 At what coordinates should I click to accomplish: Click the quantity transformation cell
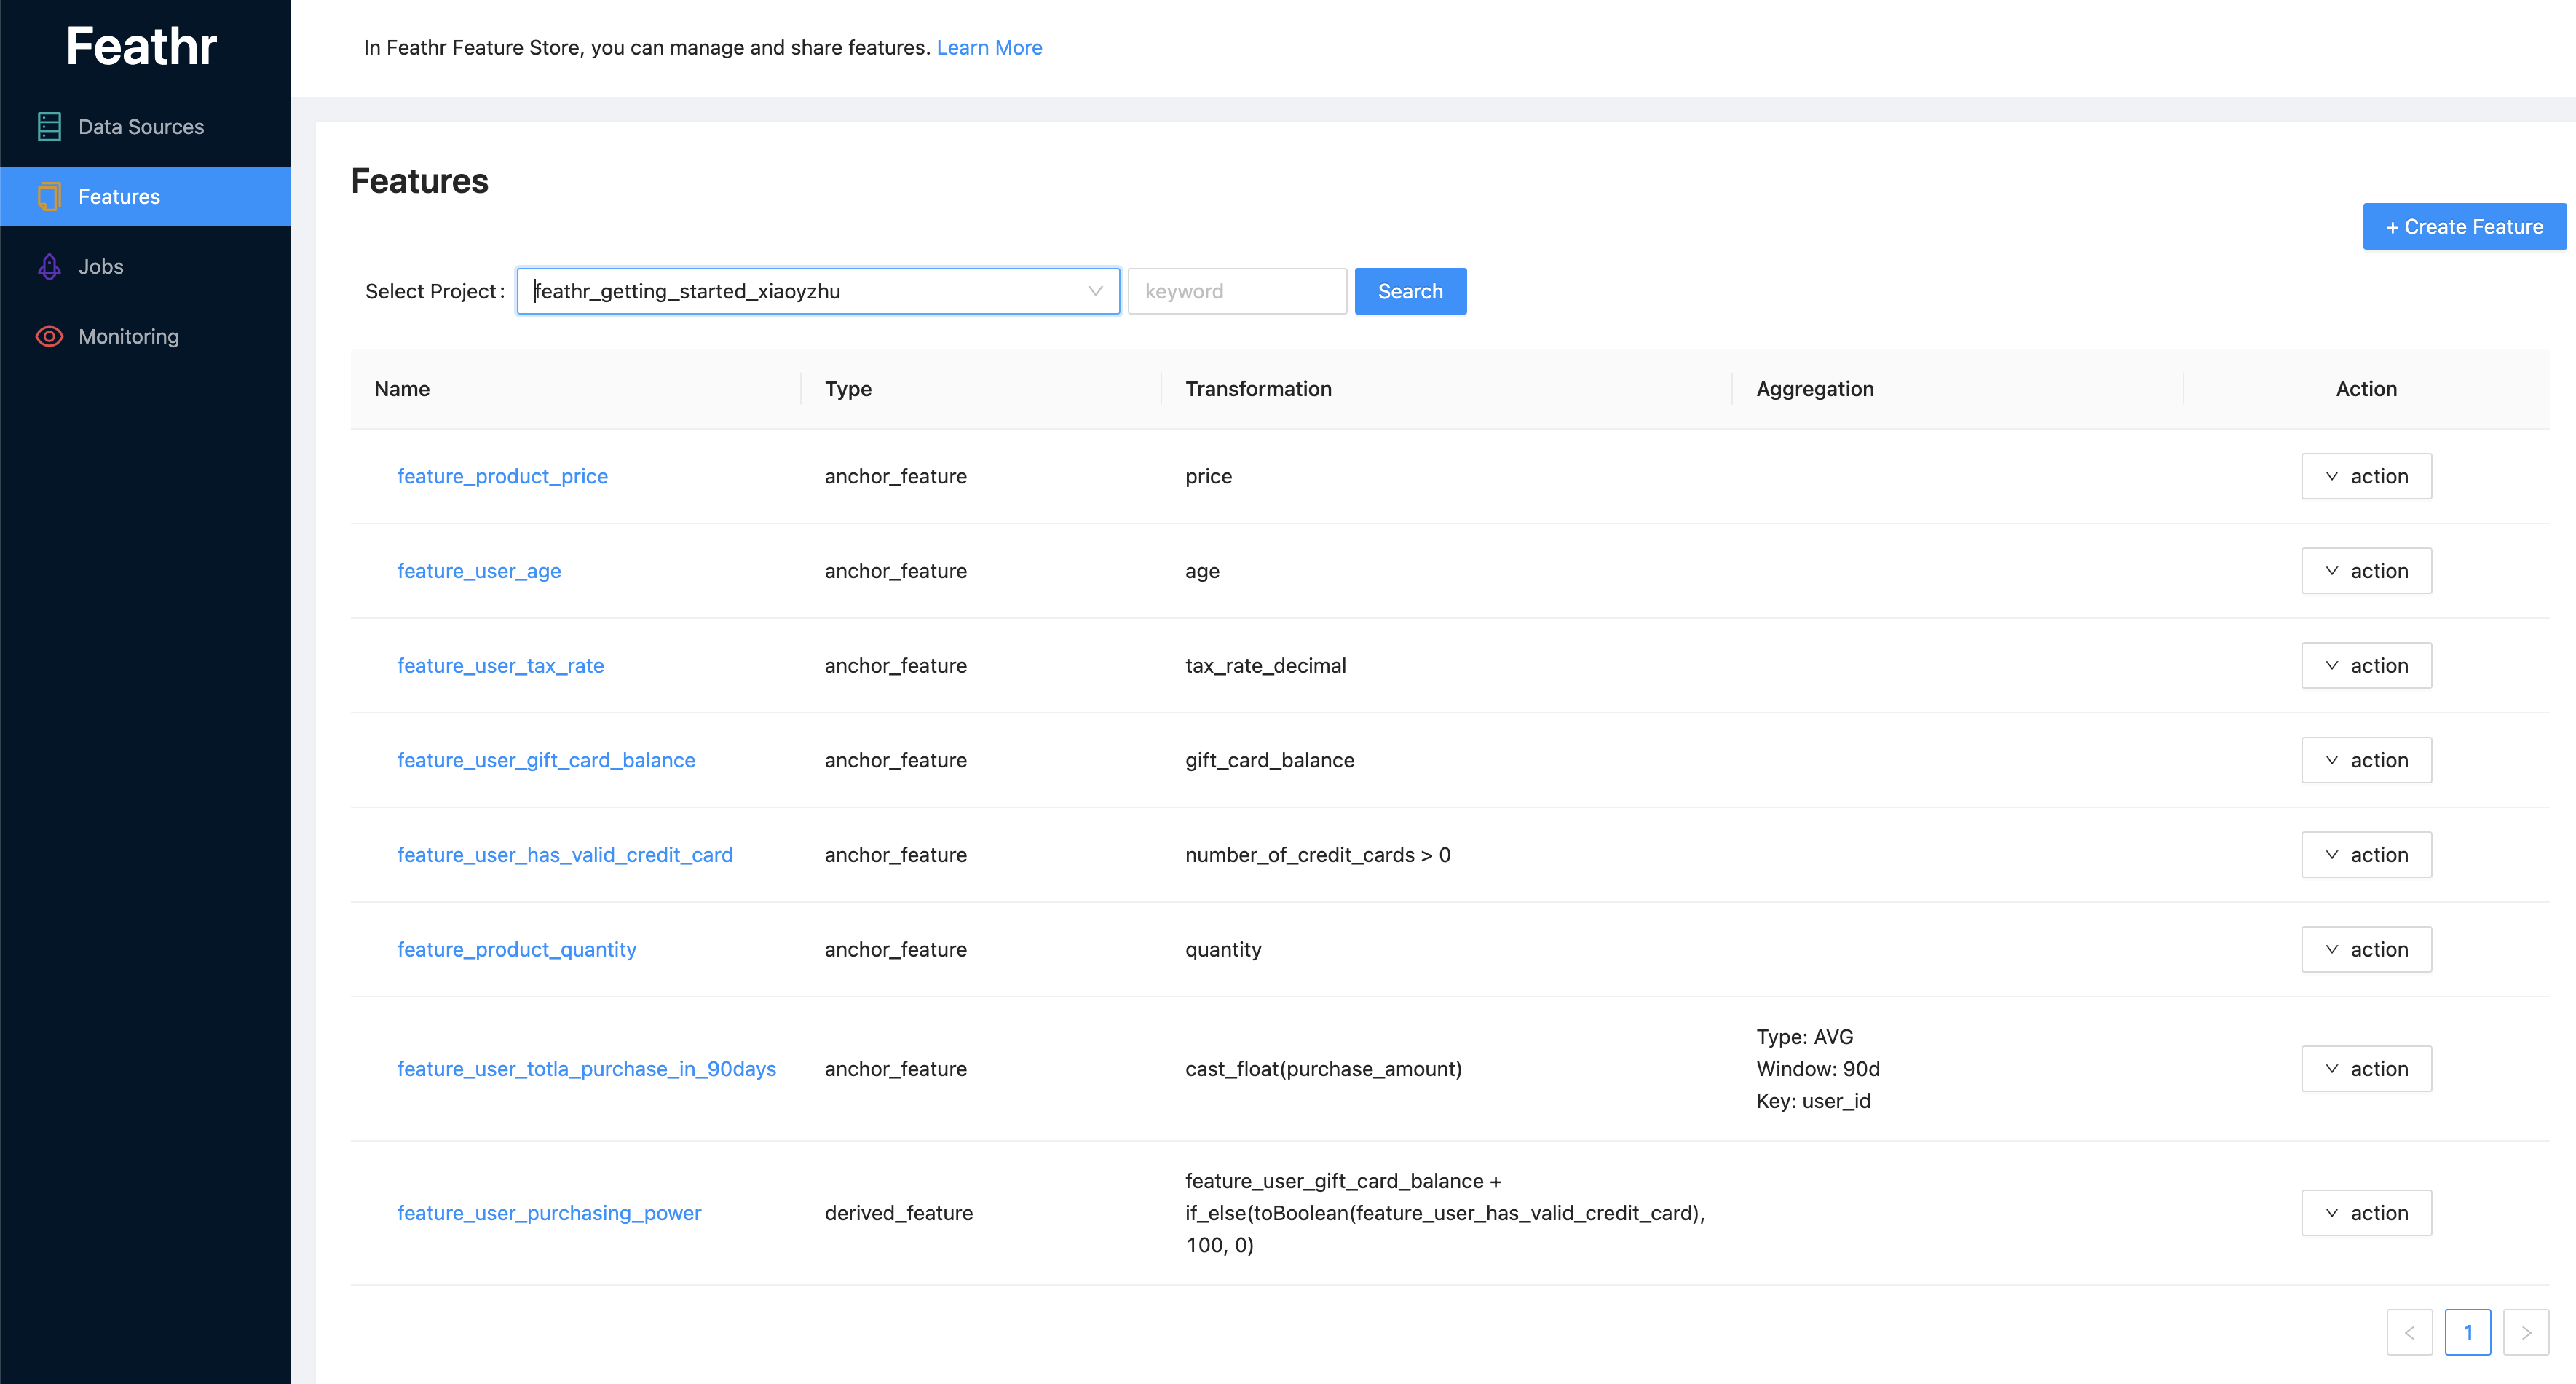point(1223,950)
